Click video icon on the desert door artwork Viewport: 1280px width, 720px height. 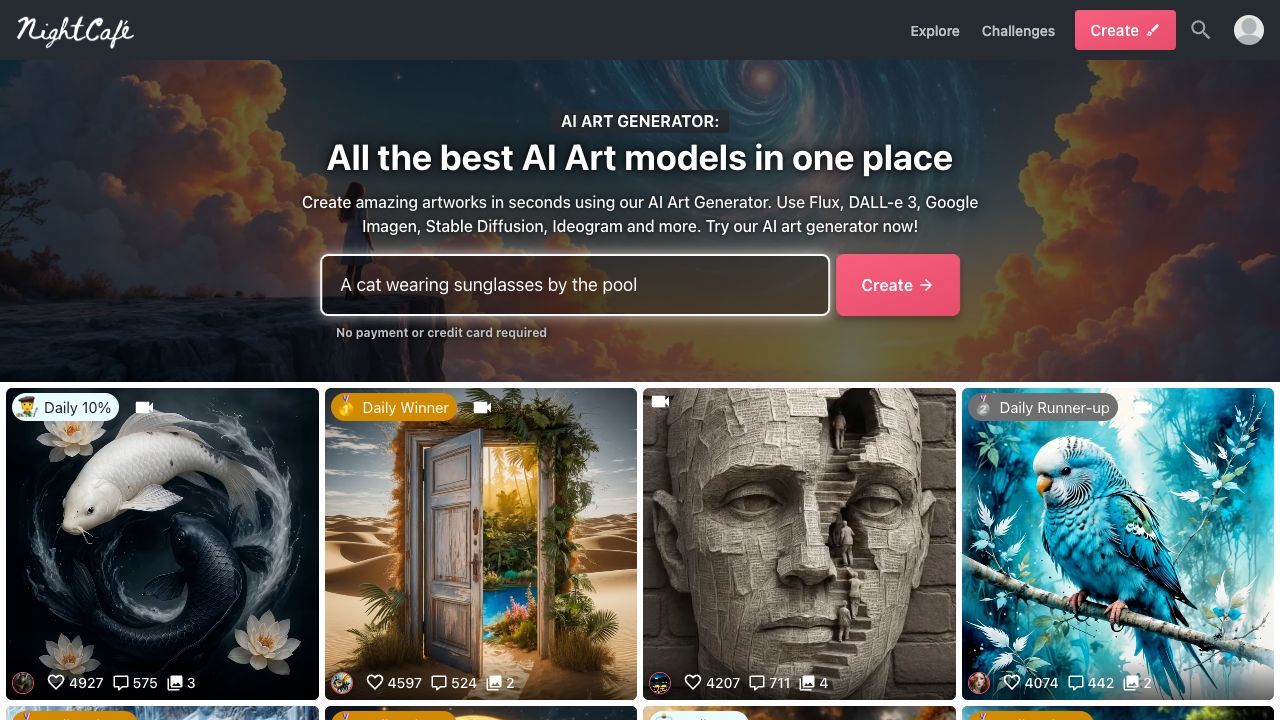(483, 407)
